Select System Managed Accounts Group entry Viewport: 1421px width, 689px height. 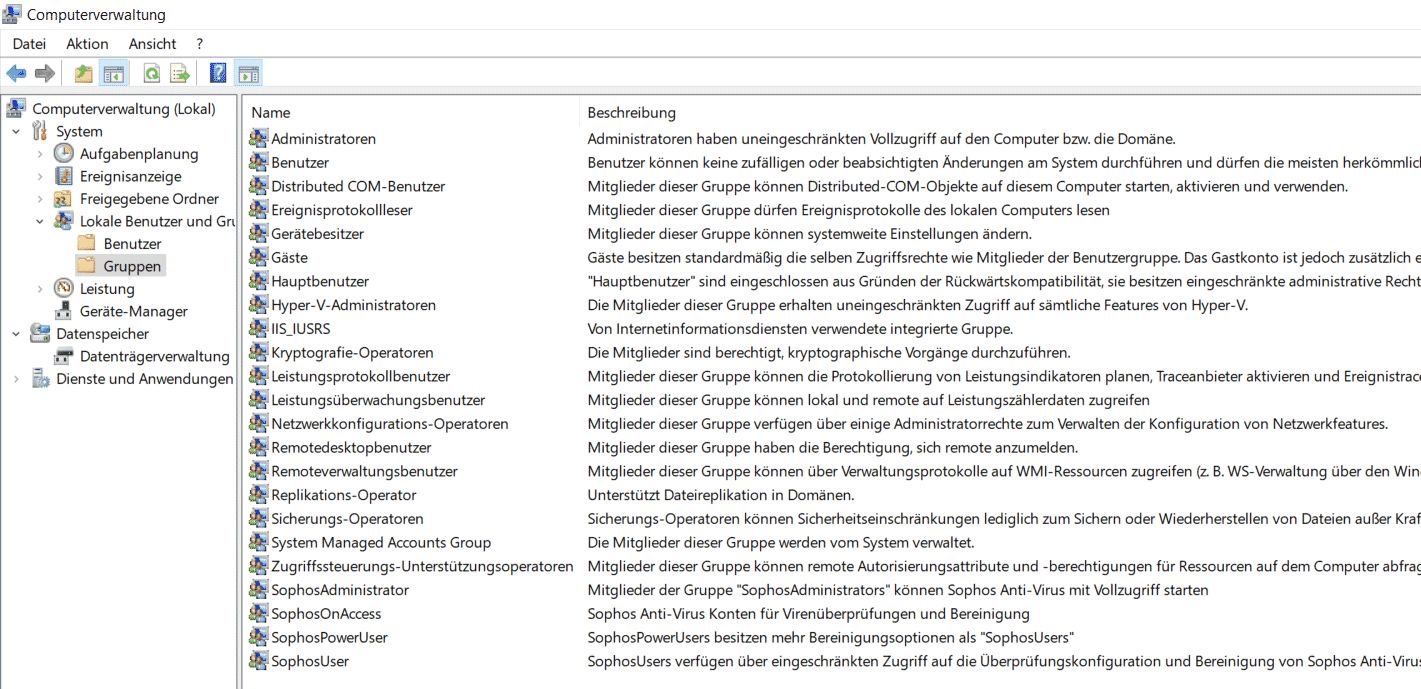click(x=381, y=542)
